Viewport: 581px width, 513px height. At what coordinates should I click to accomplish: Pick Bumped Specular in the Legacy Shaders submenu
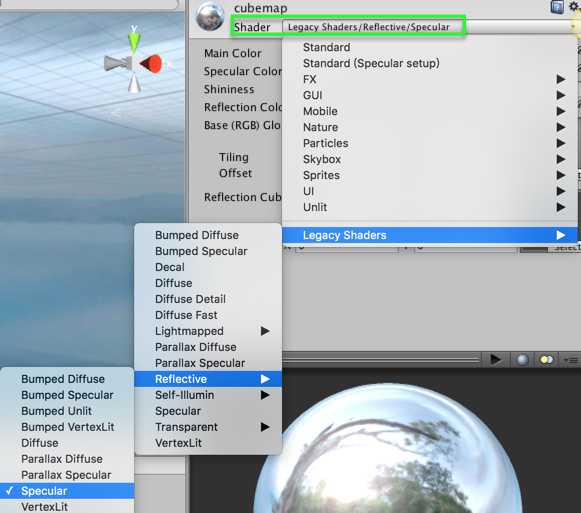[208, 251]
